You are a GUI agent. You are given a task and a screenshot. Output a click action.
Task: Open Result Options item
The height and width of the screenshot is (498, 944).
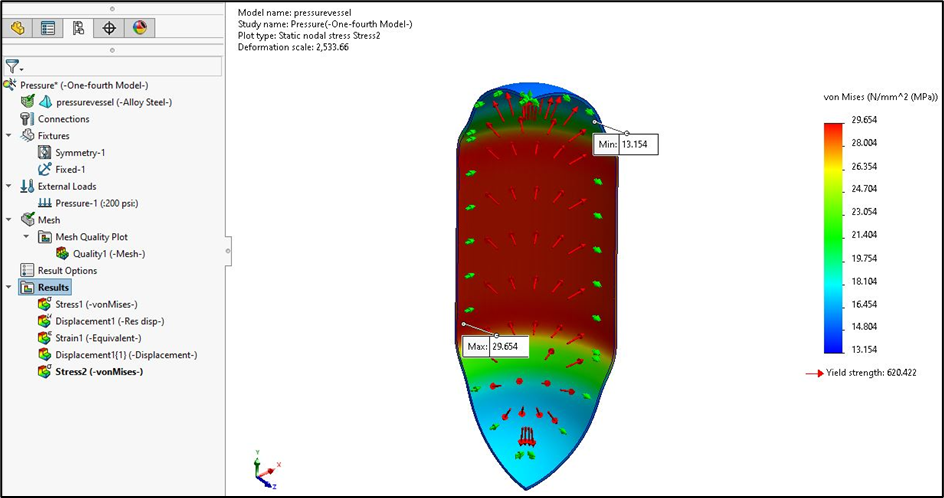67,270
